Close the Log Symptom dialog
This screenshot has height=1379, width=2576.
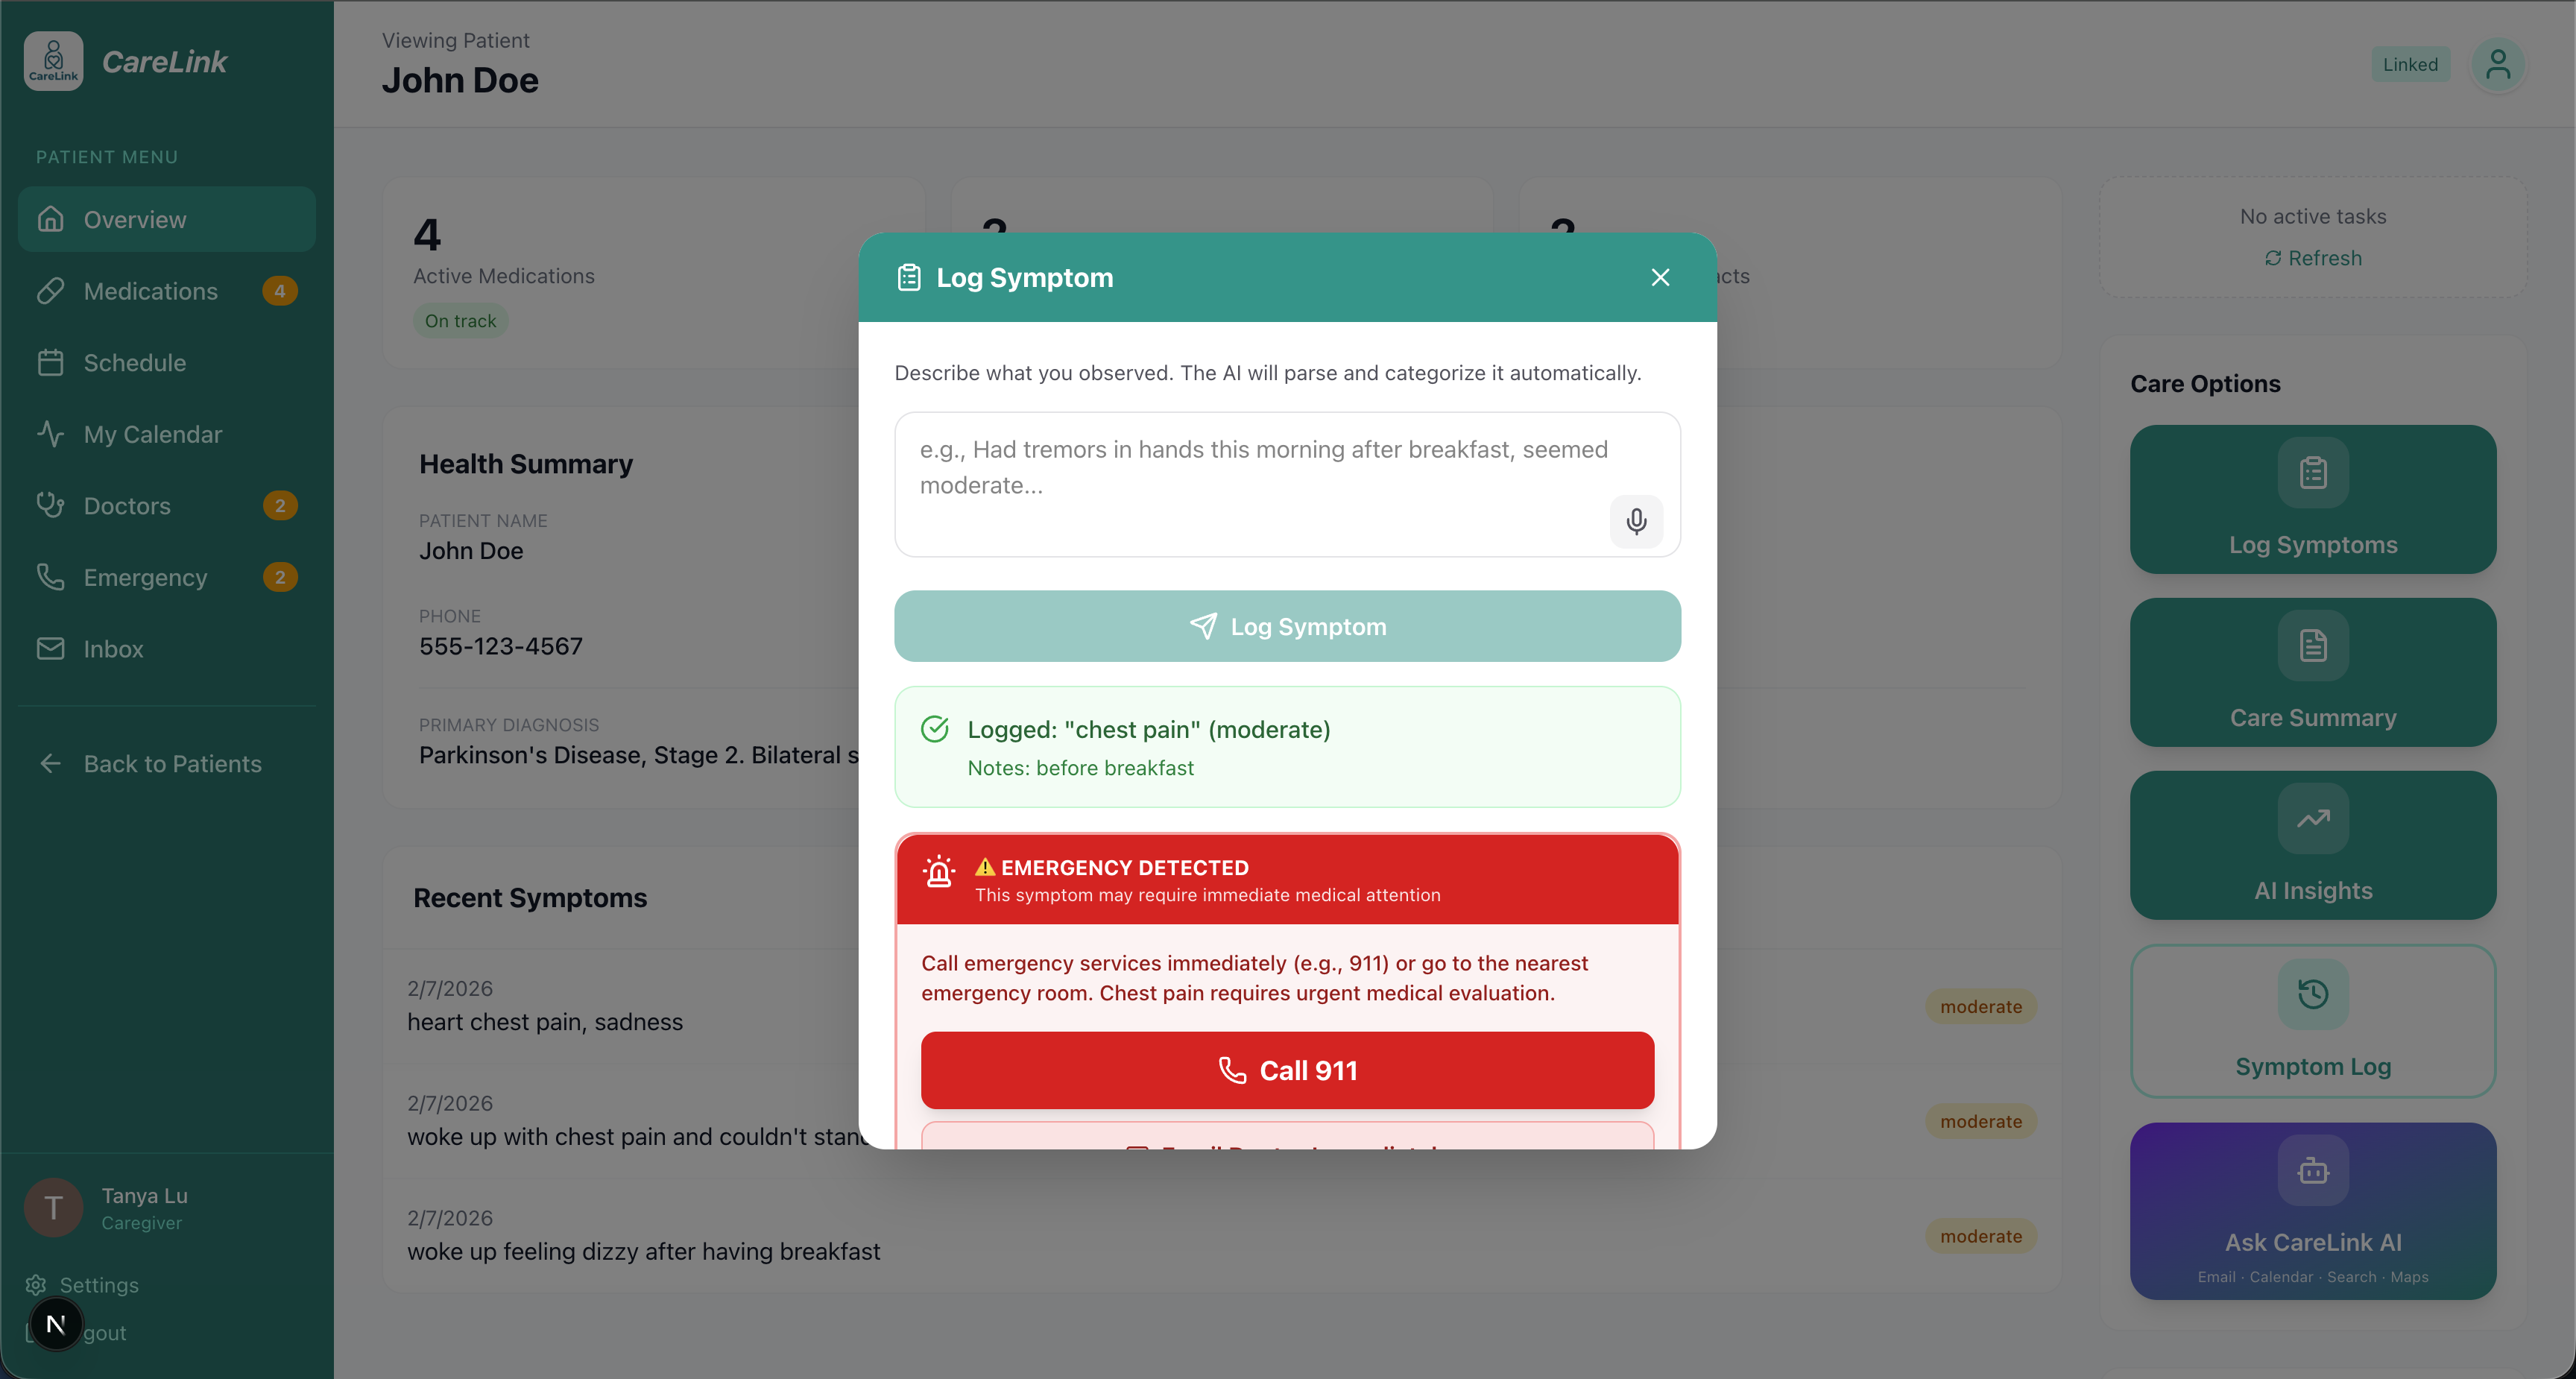[x=1660, y=277]
